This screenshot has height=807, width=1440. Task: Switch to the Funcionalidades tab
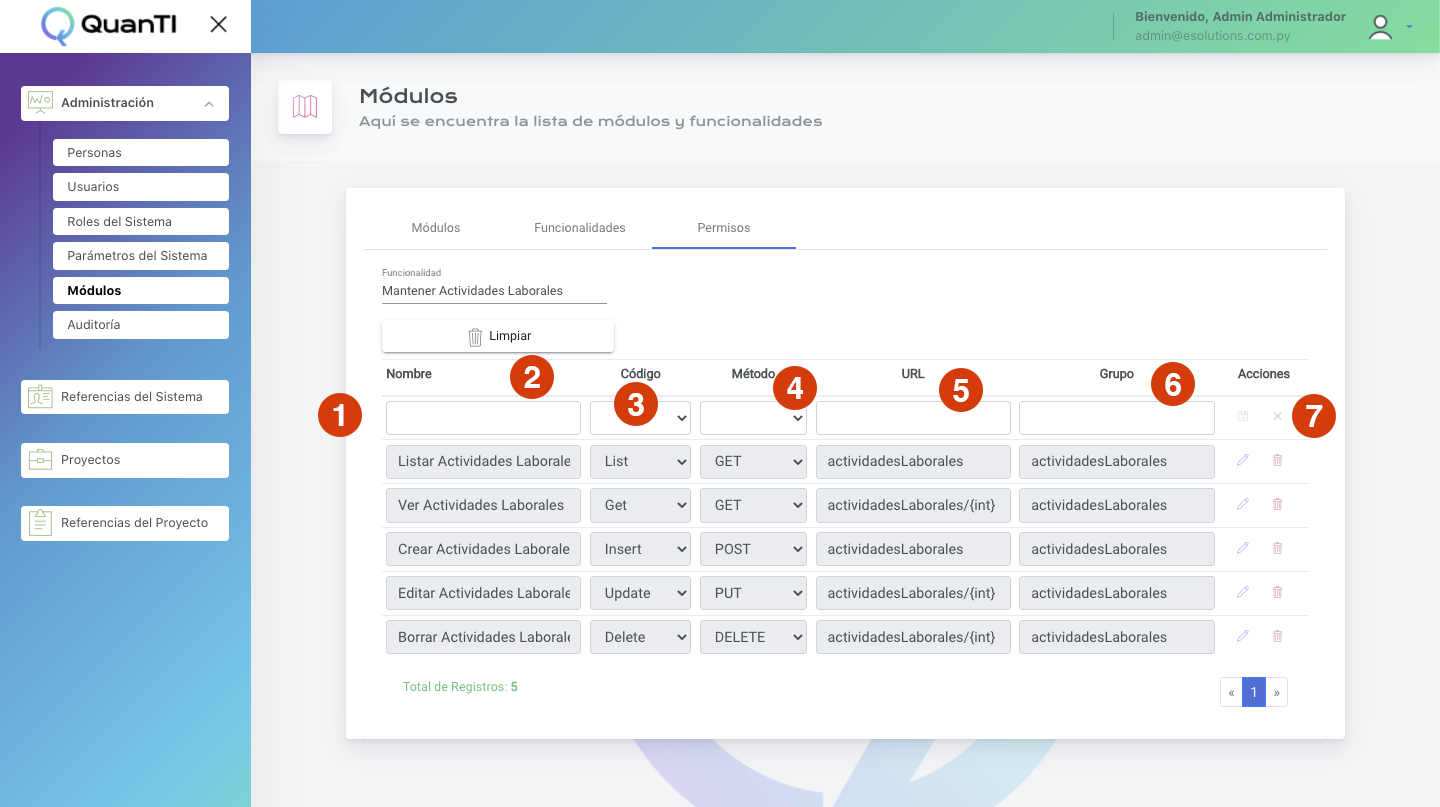pos(580,228)
